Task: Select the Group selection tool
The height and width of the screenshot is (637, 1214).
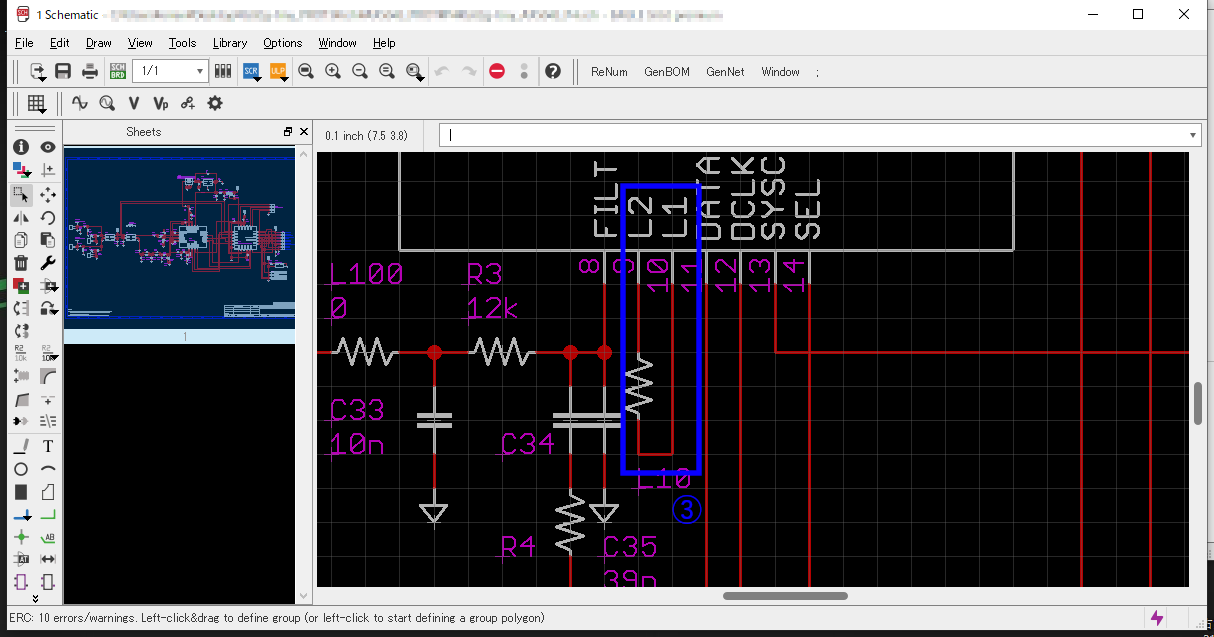Action: [21, 195]
